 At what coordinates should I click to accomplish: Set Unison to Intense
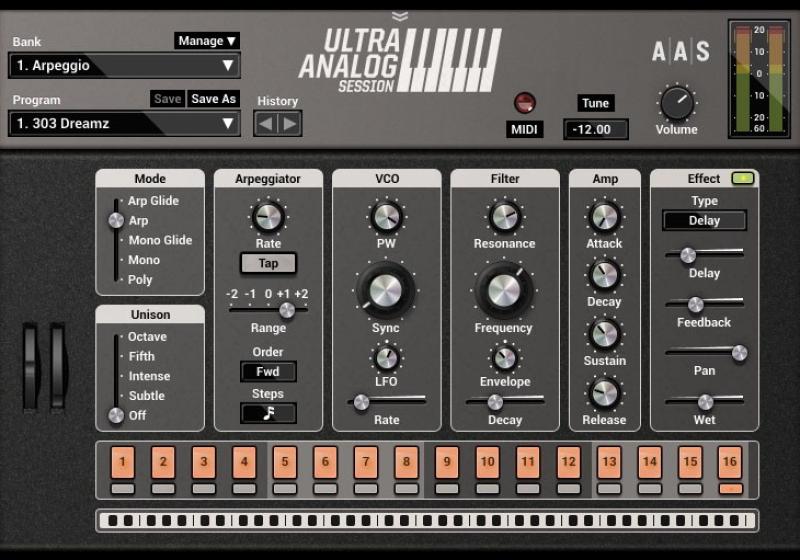tap(149, 376)
